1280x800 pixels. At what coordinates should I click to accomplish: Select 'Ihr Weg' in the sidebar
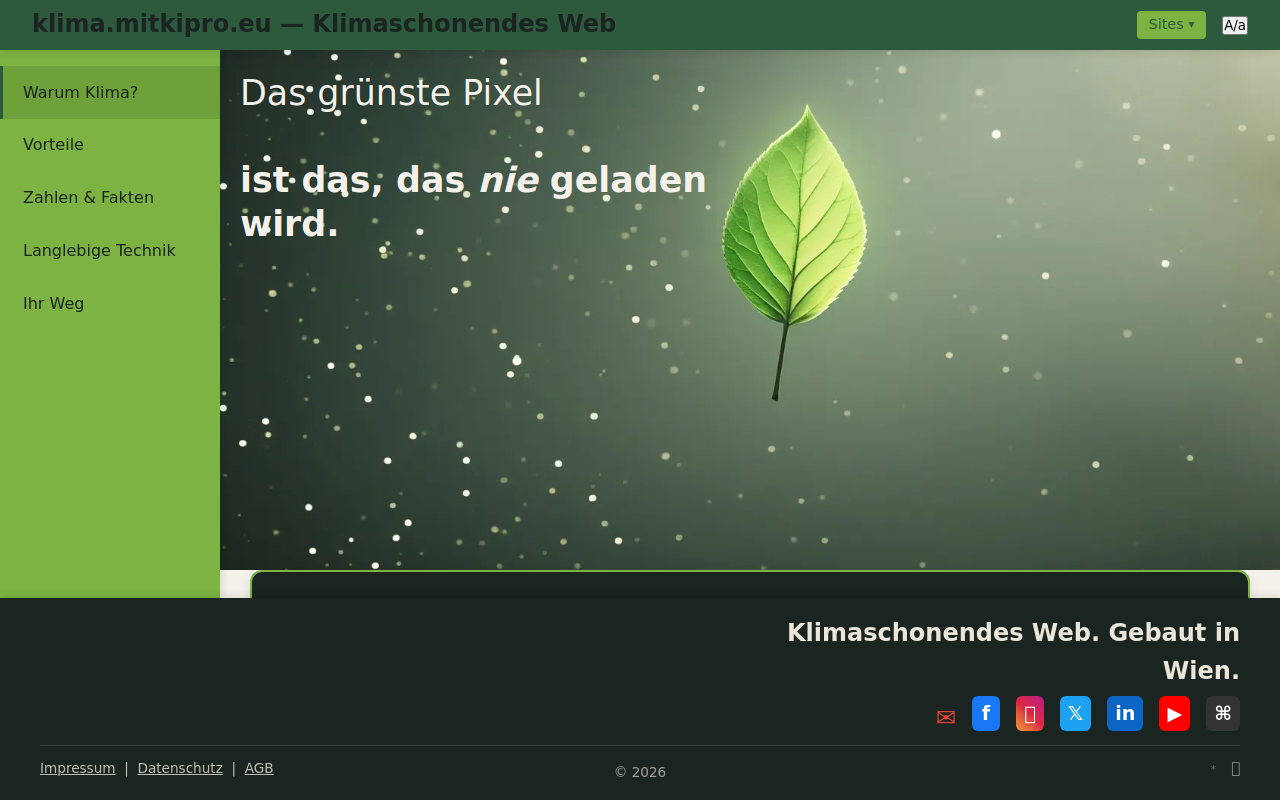tap(110, 304)
